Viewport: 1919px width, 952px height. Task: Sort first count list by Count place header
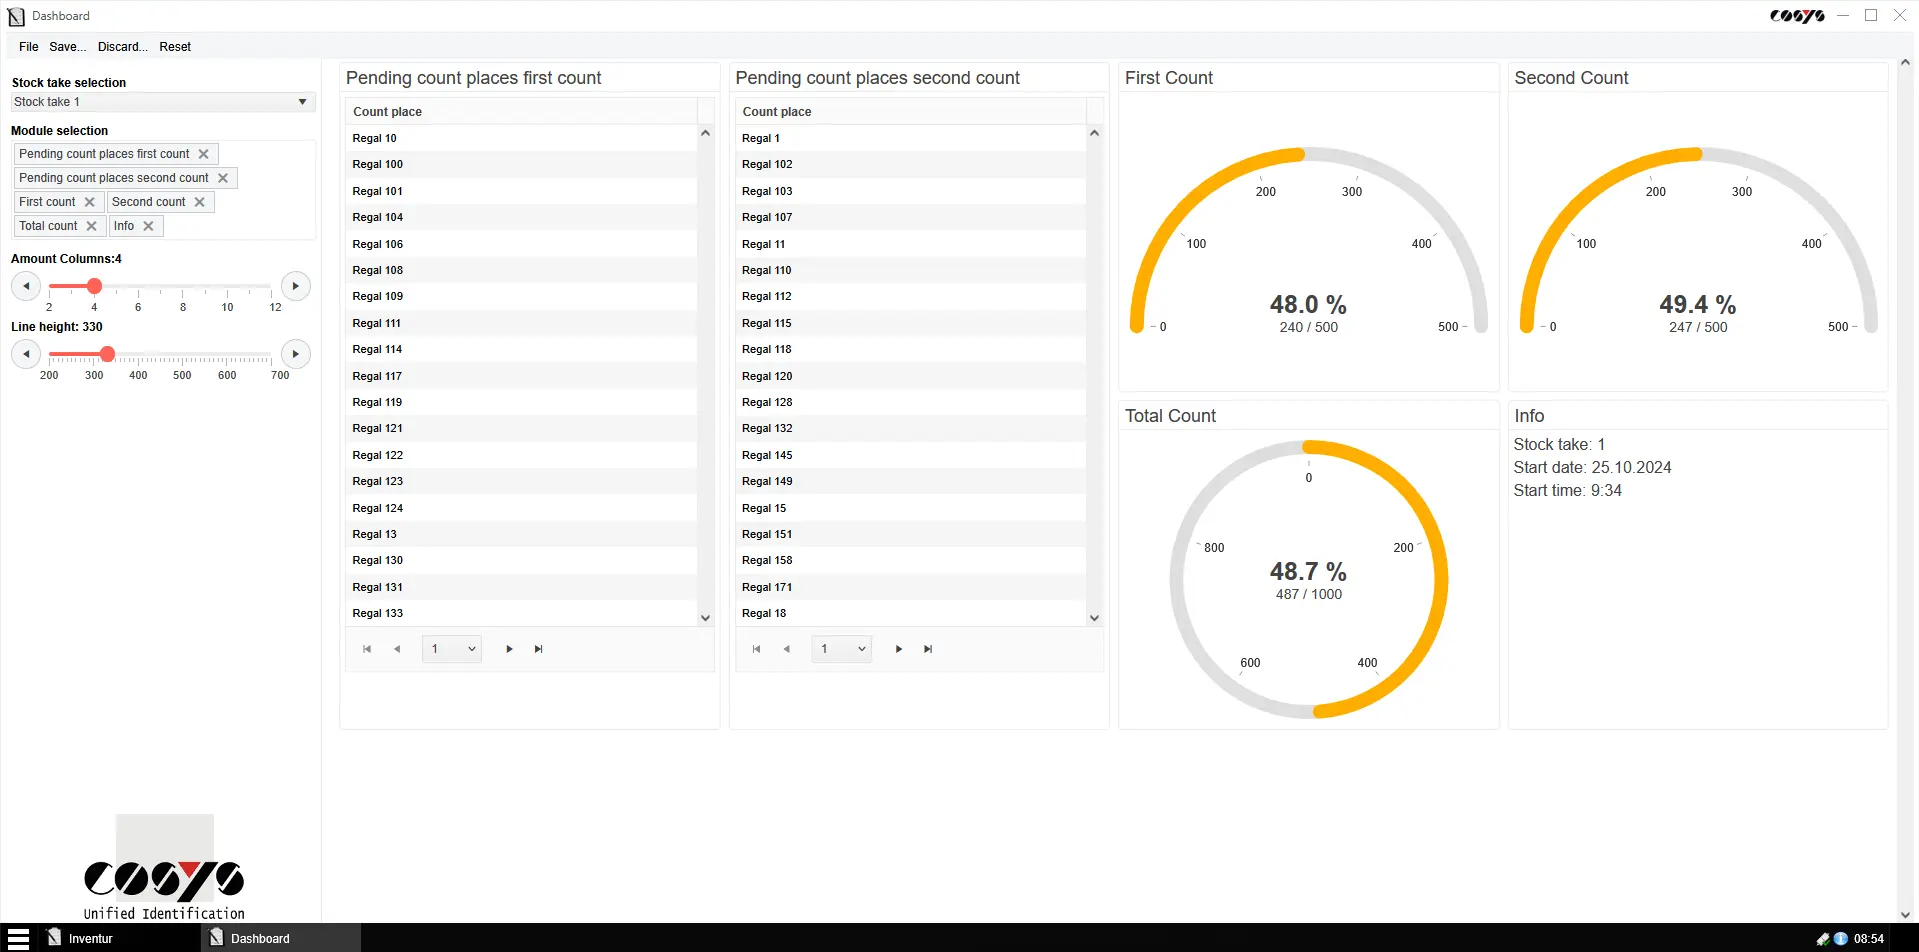coord(521,112)
